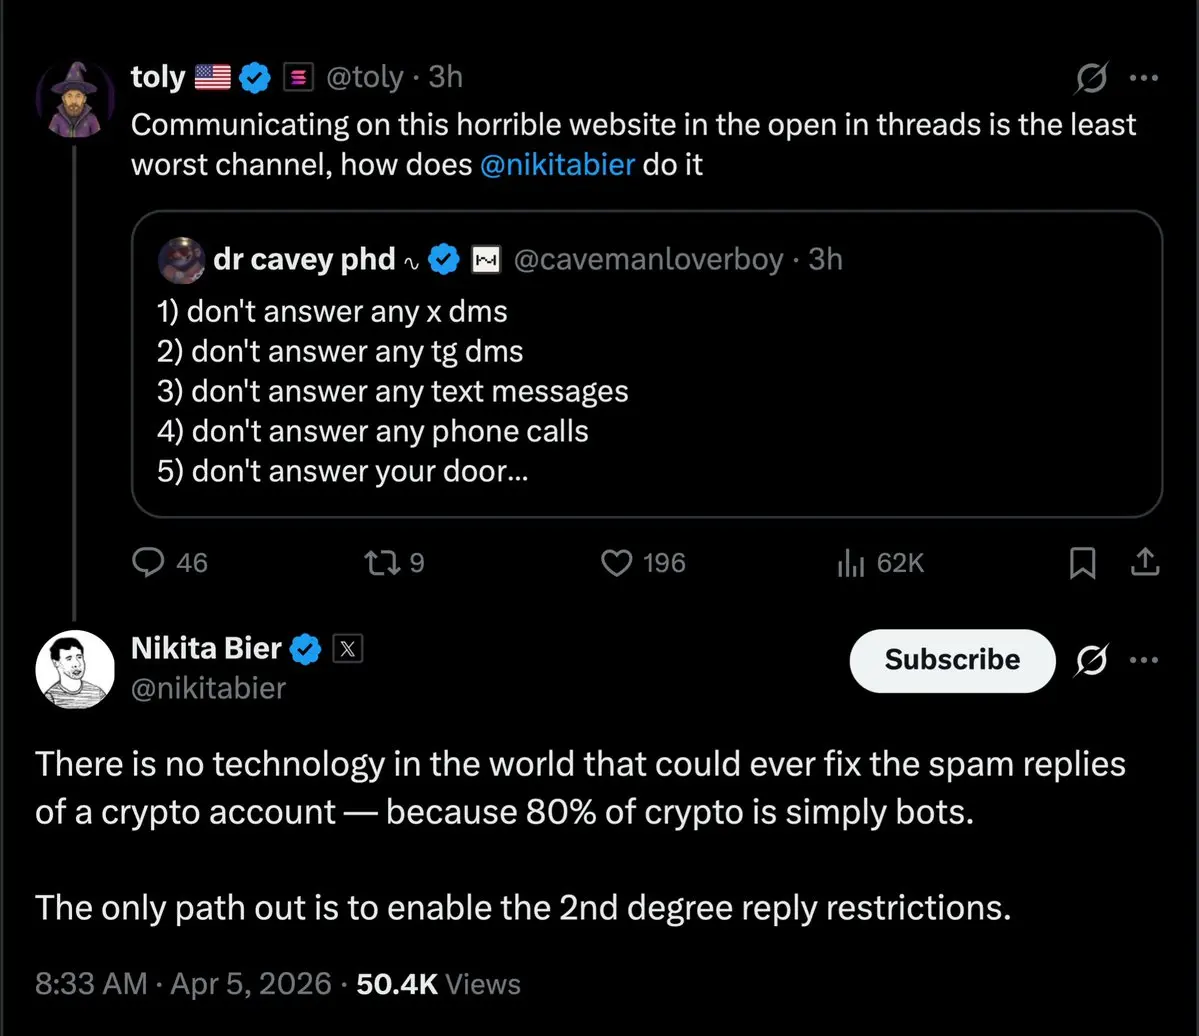1199x1036 pixels.
Task: Open the quoted post from dr cavey phd
Action: click(x=646, y=390)
